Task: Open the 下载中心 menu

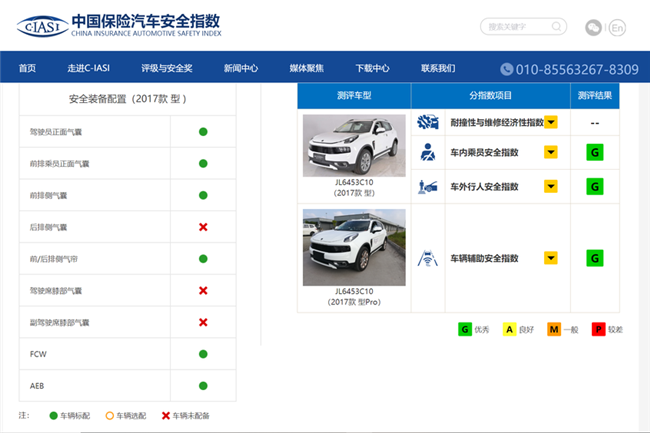Action: click(372, 68)
